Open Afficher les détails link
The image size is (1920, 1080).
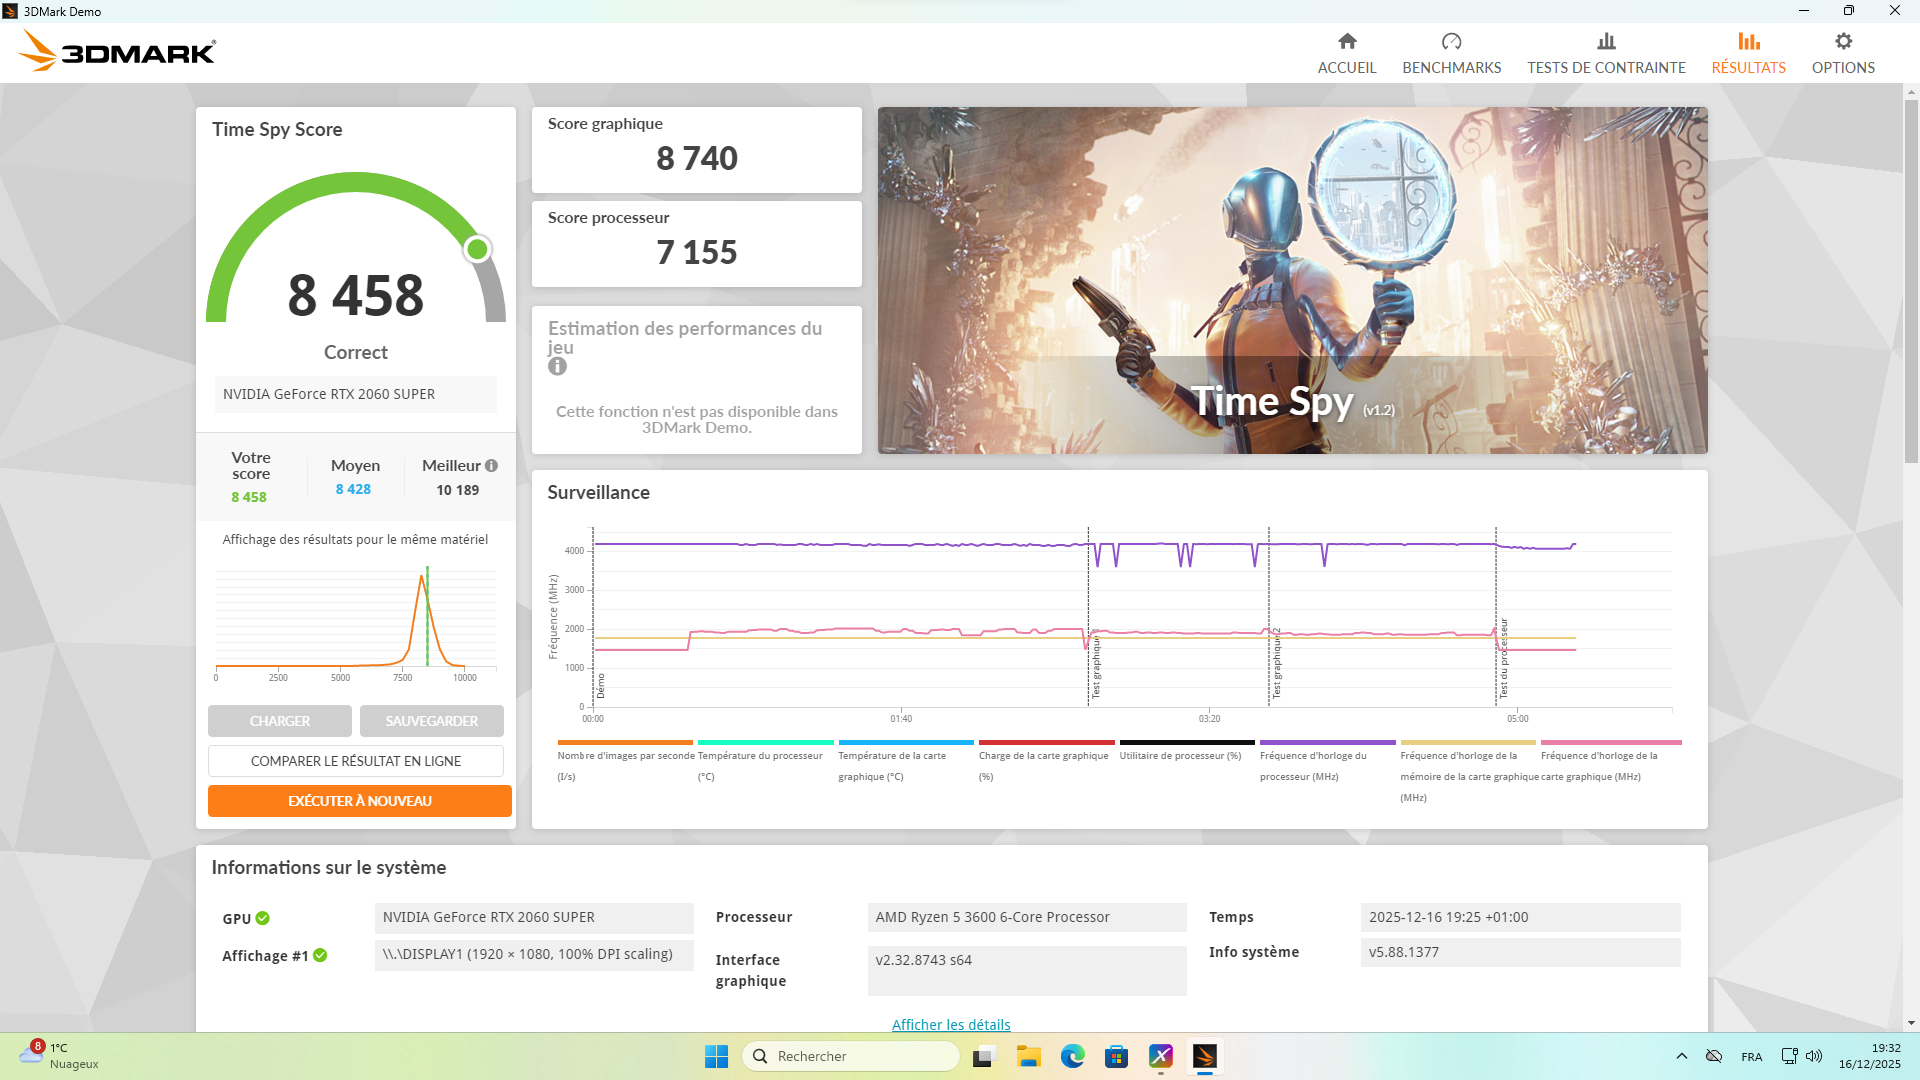tap(951, 1024)
